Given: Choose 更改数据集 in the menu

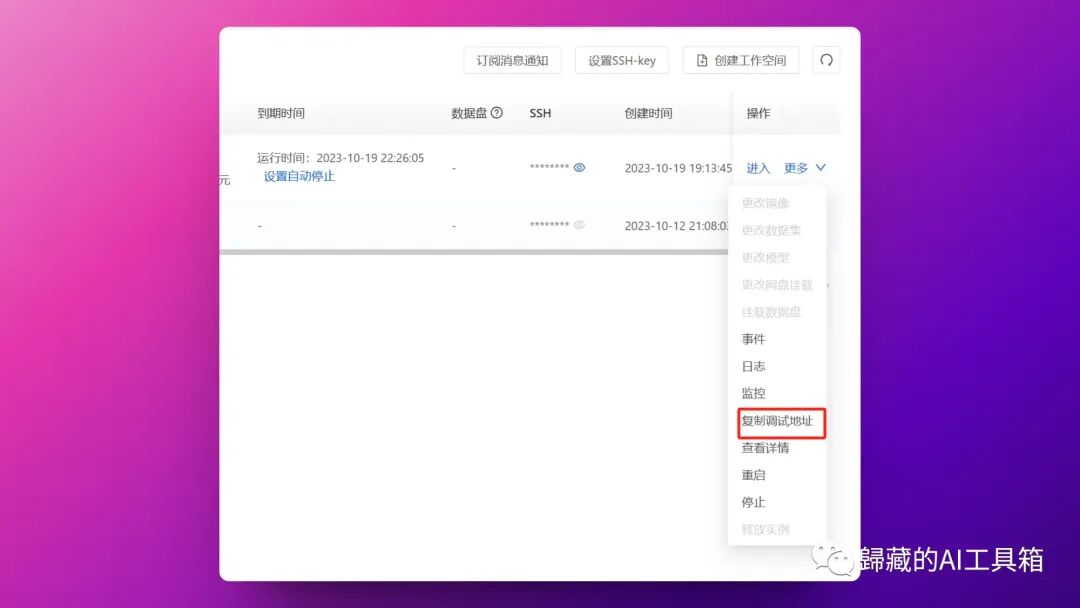Looking at the screenshot, I should click(771, 231).
